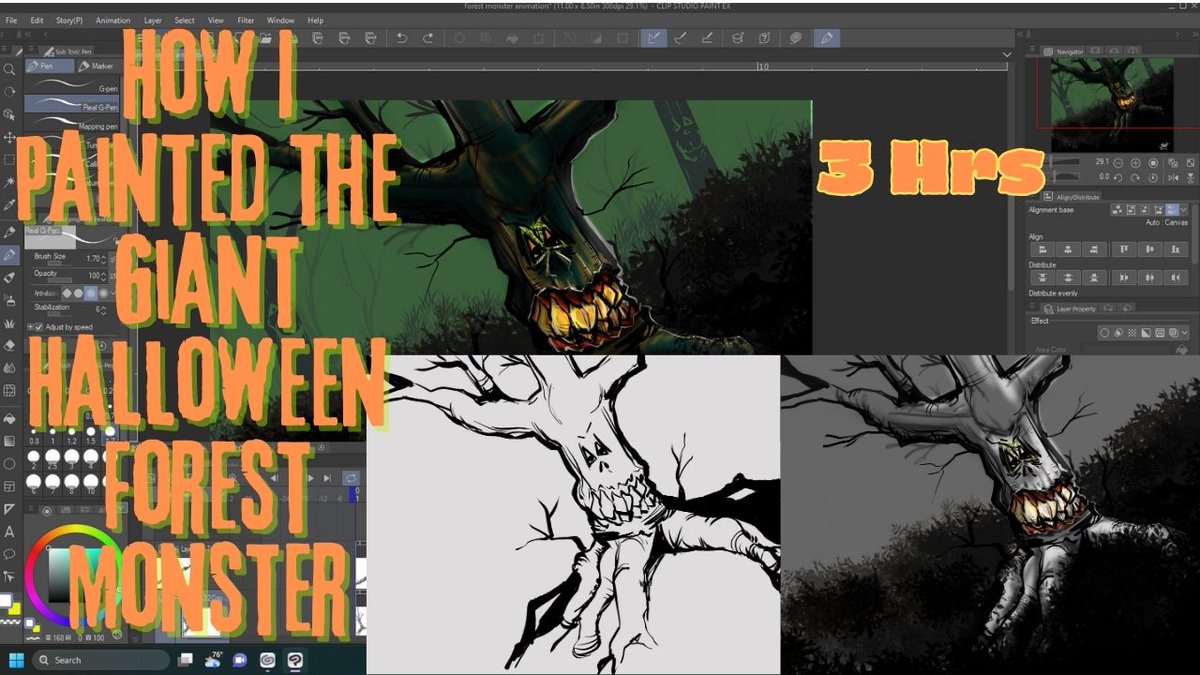This screenshot has height=675, width=1200.
Task: Click Windows taskbar Search box
Action: 100,660
